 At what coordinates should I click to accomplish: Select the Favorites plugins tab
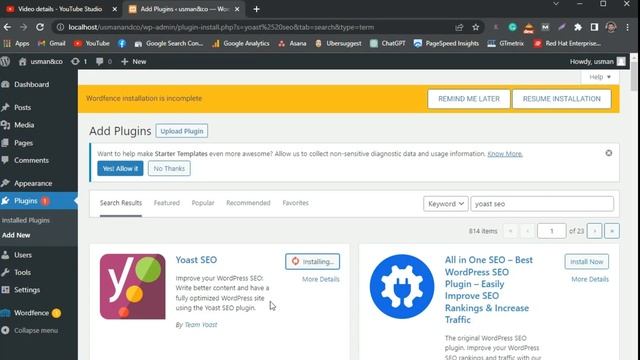tap(296, 203)
